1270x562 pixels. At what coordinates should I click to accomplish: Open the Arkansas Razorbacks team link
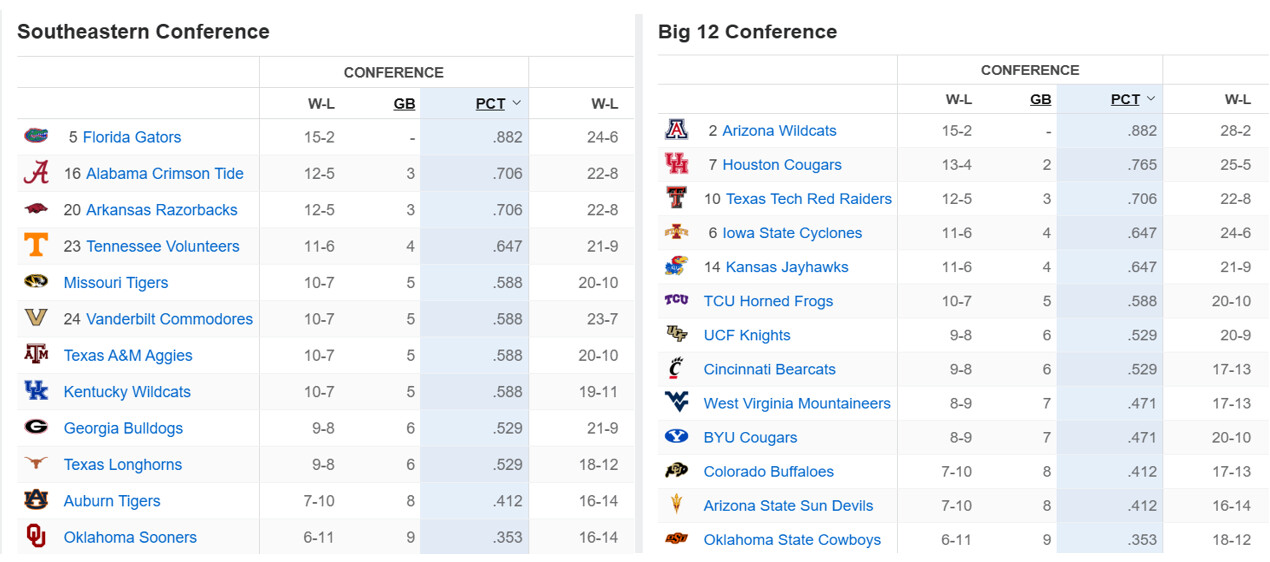click(161, 210)
